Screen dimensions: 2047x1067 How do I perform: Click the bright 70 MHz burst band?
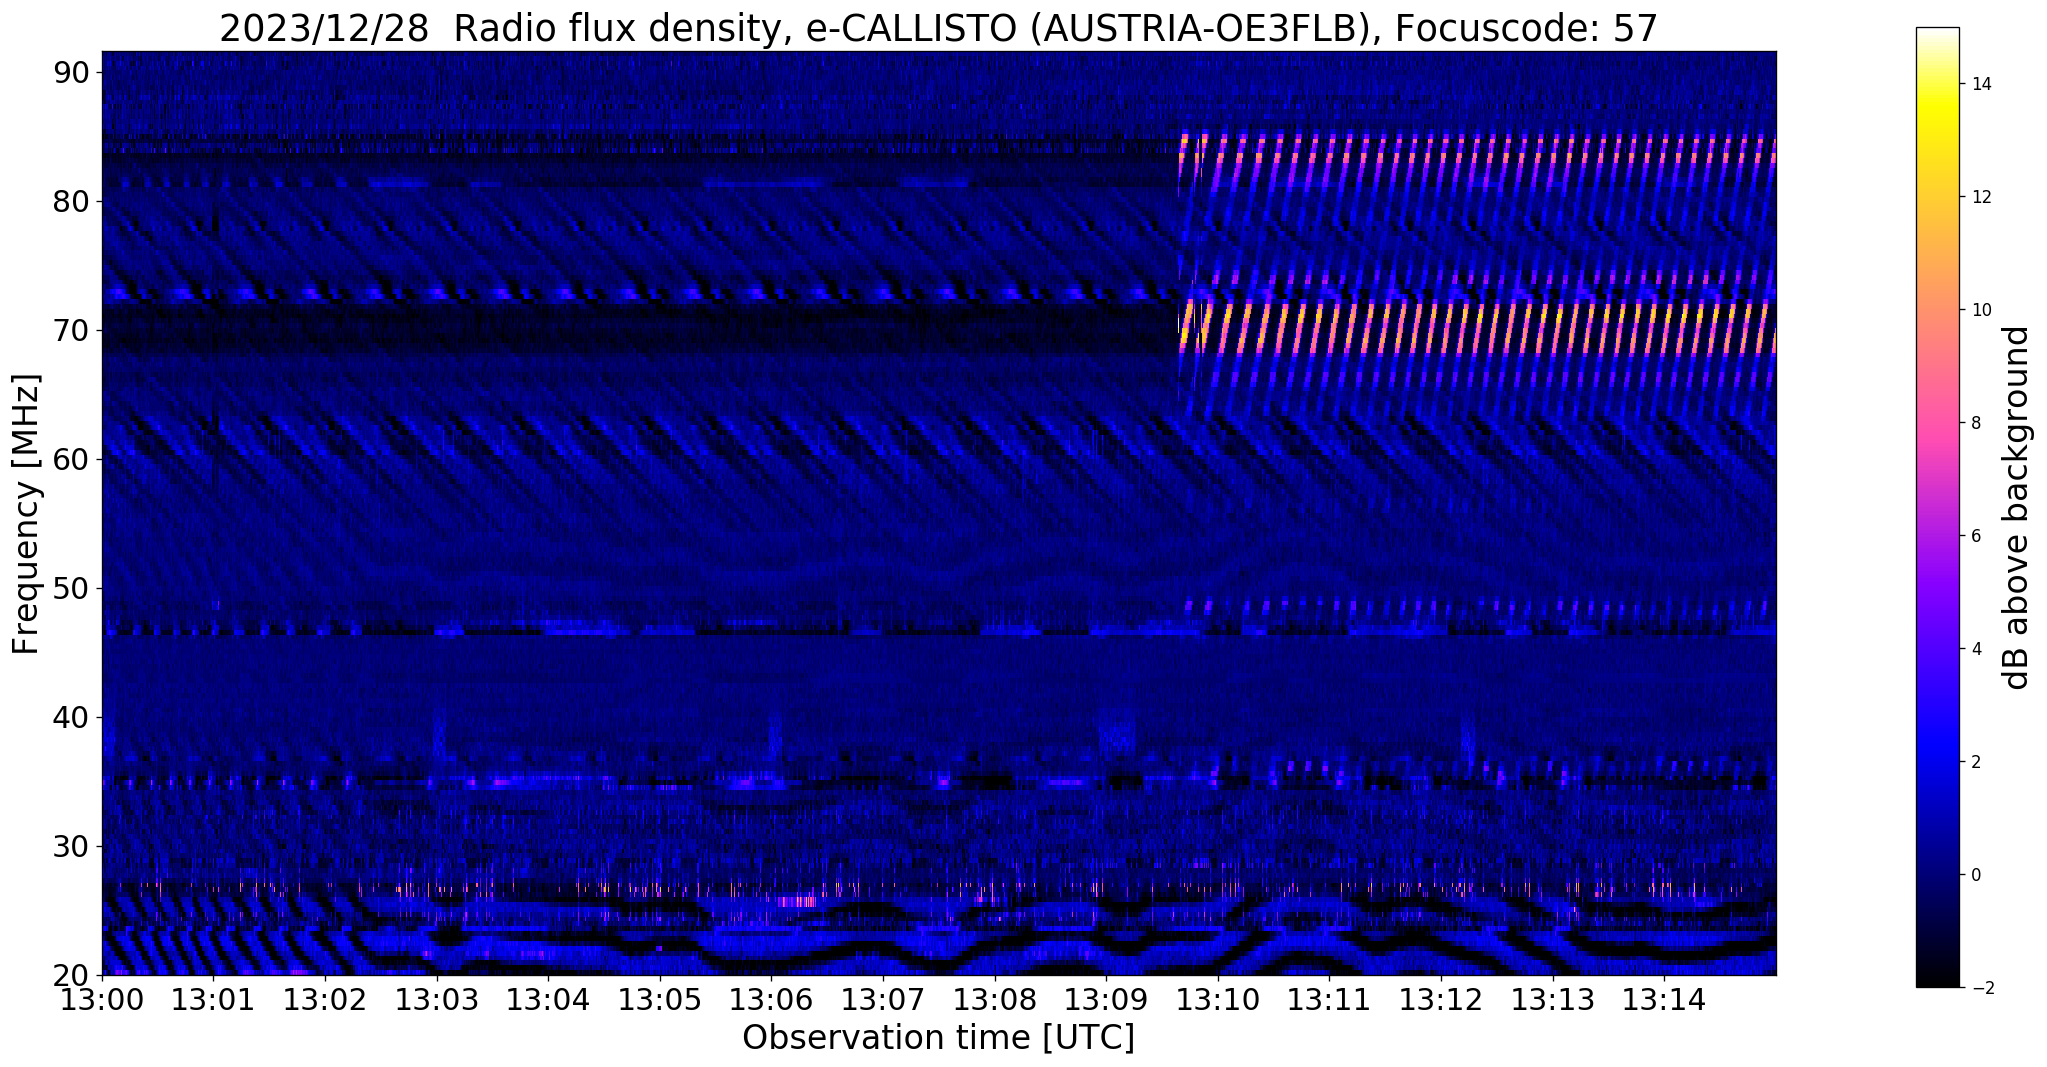point(1478,327)
